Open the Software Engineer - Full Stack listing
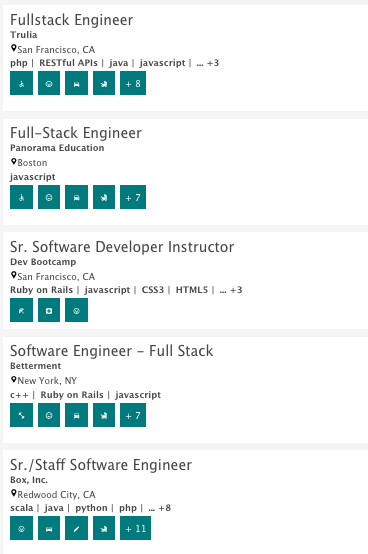This screenshot has height=554, width=368. coord(112,351)
